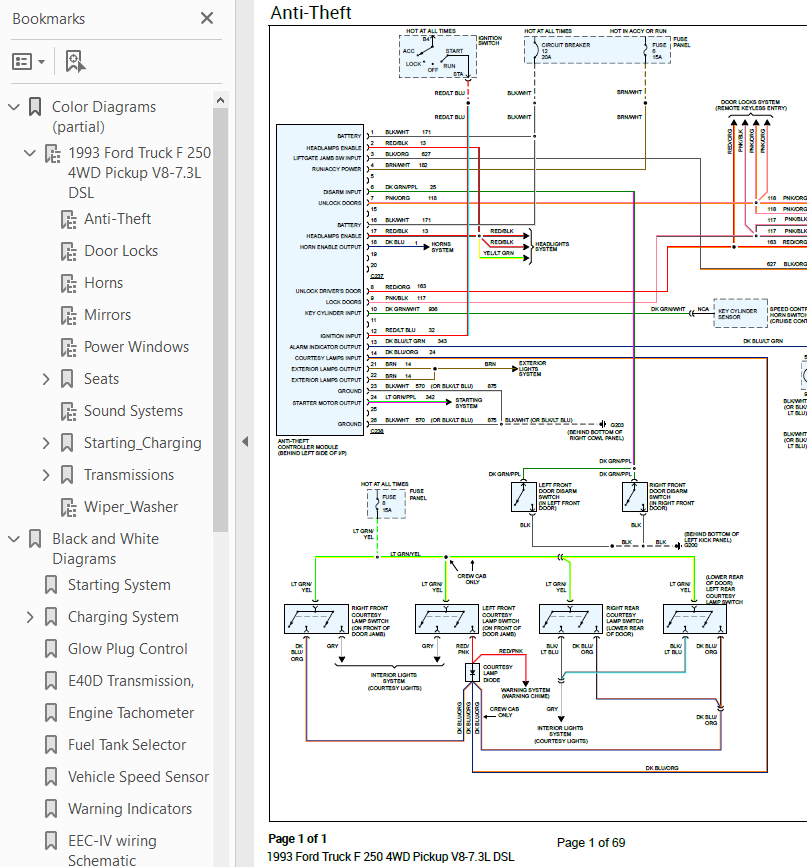The width and height of the screenshot is (807, 867).
Task: Click the Mirrors bookmark icon
Action: (x=69, y=316)
